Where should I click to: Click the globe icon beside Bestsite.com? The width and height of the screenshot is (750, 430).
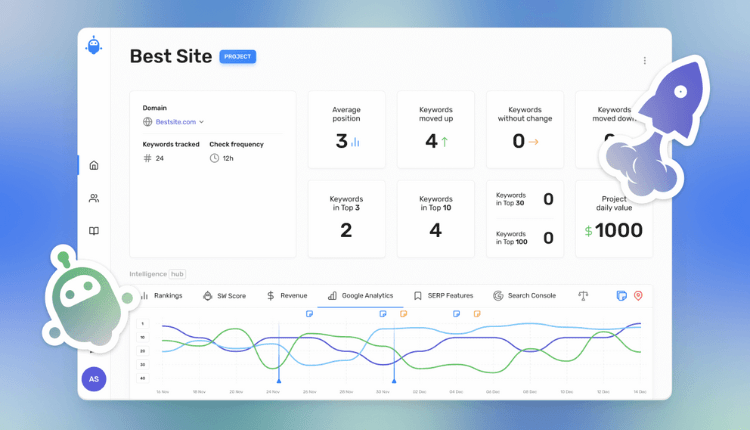click(x=147, y=122)
